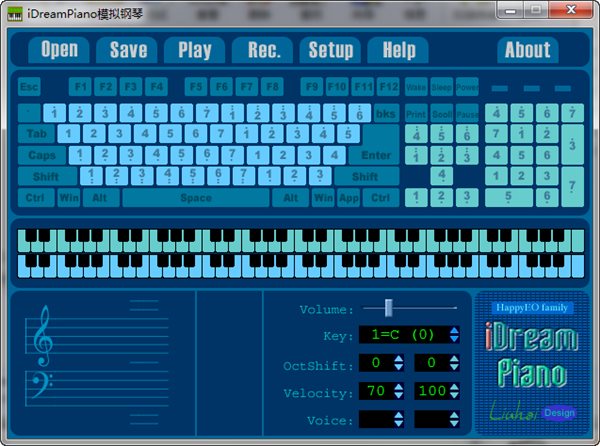Click the Tab key on the virtual keyboard

click(x=37, y=134)
